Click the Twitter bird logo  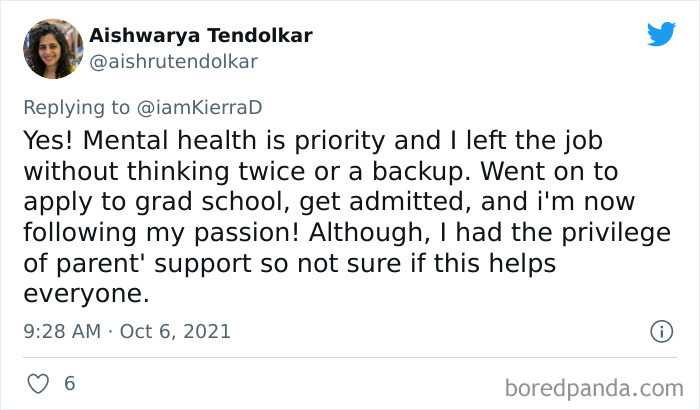tap(661, 34)
